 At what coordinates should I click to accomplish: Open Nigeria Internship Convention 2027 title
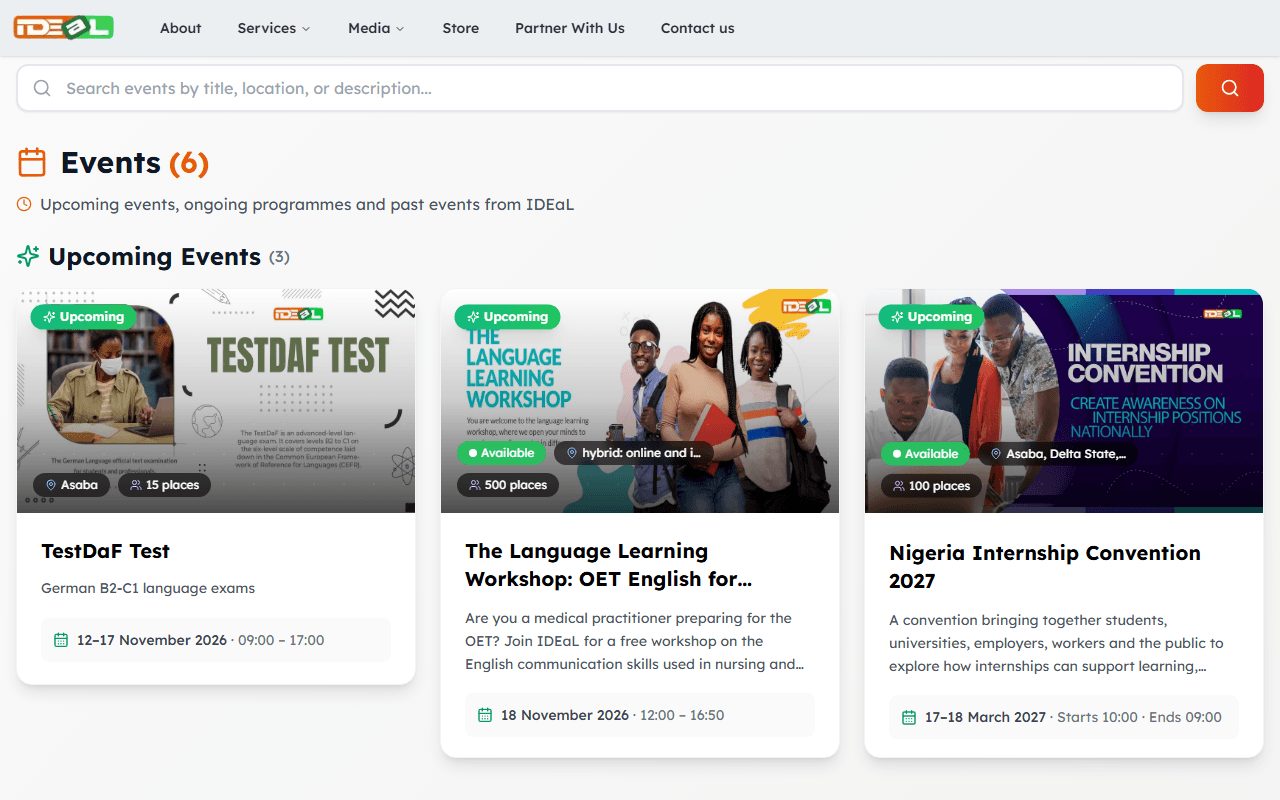click(1045, 567)
